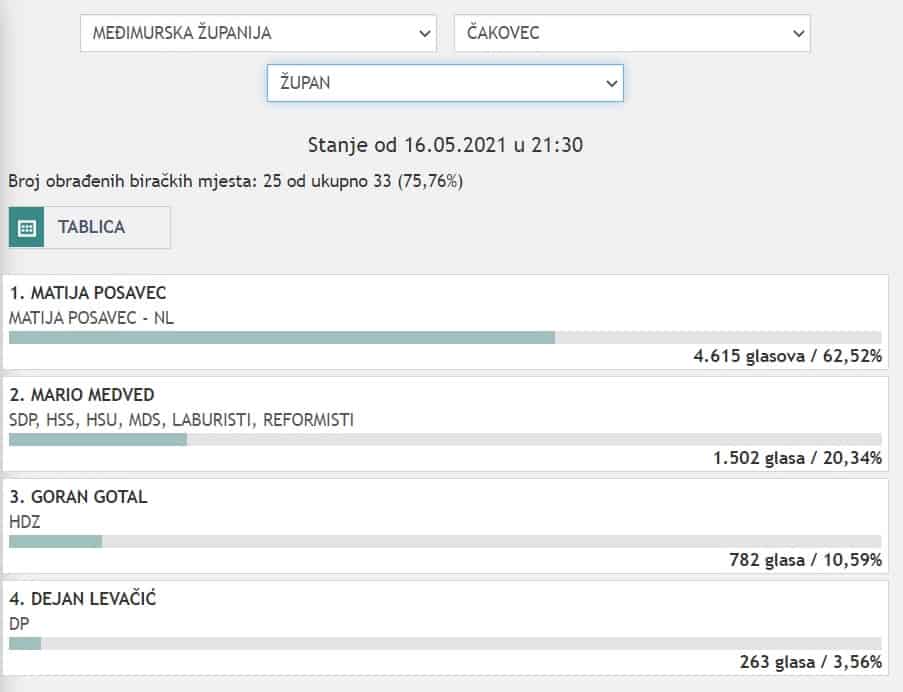Click the Dejan Levačić candidate heading
Viewport: 903px width, 692px height.
click(83, 599)
